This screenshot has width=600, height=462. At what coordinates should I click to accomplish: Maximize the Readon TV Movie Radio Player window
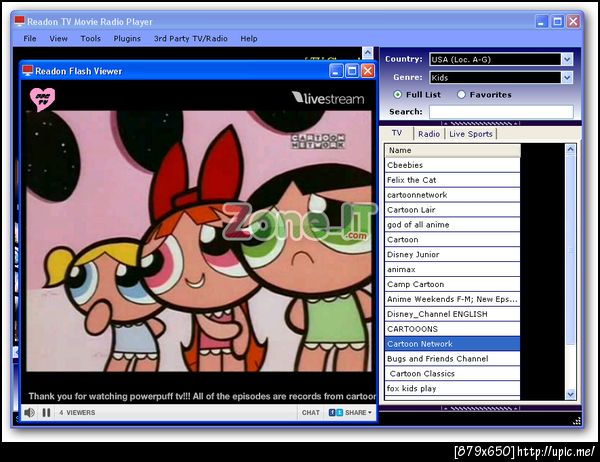click(558, 21)
